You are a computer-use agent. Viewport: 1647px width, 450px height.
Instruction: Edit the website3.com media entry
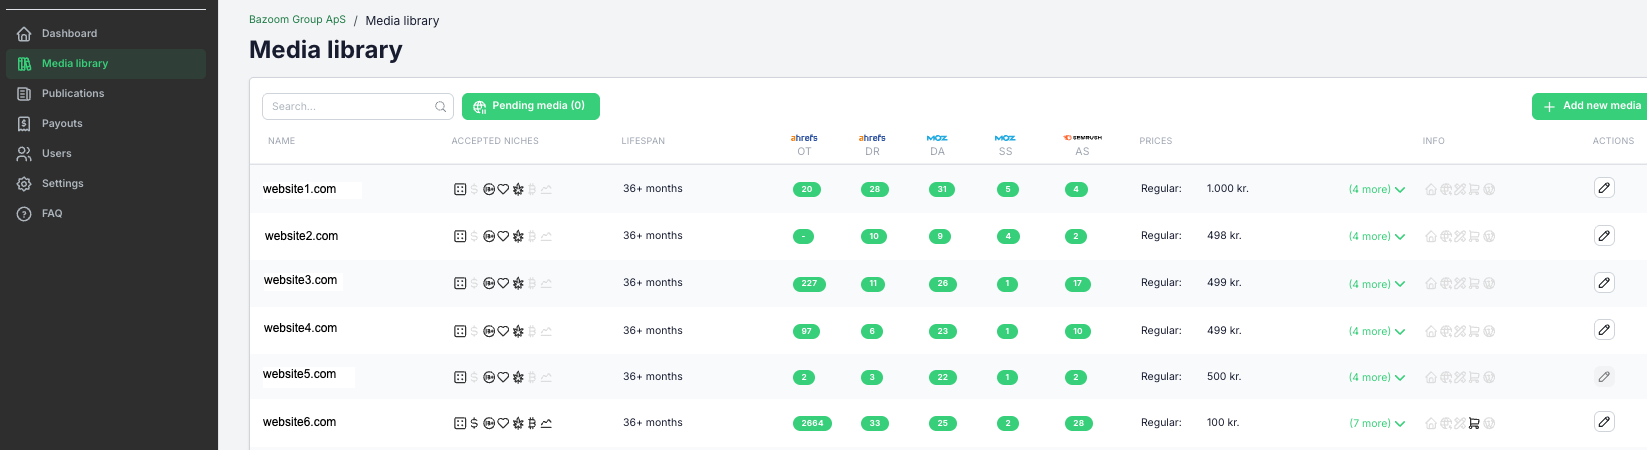(1604, 283)
